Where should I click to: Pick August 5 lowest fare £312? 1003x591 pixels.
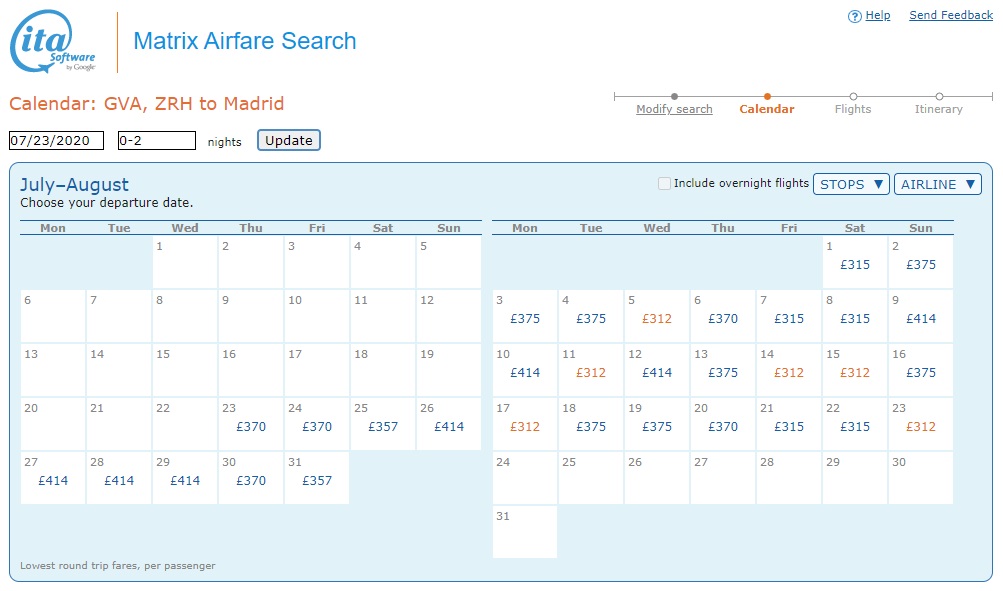click(657, 318)
